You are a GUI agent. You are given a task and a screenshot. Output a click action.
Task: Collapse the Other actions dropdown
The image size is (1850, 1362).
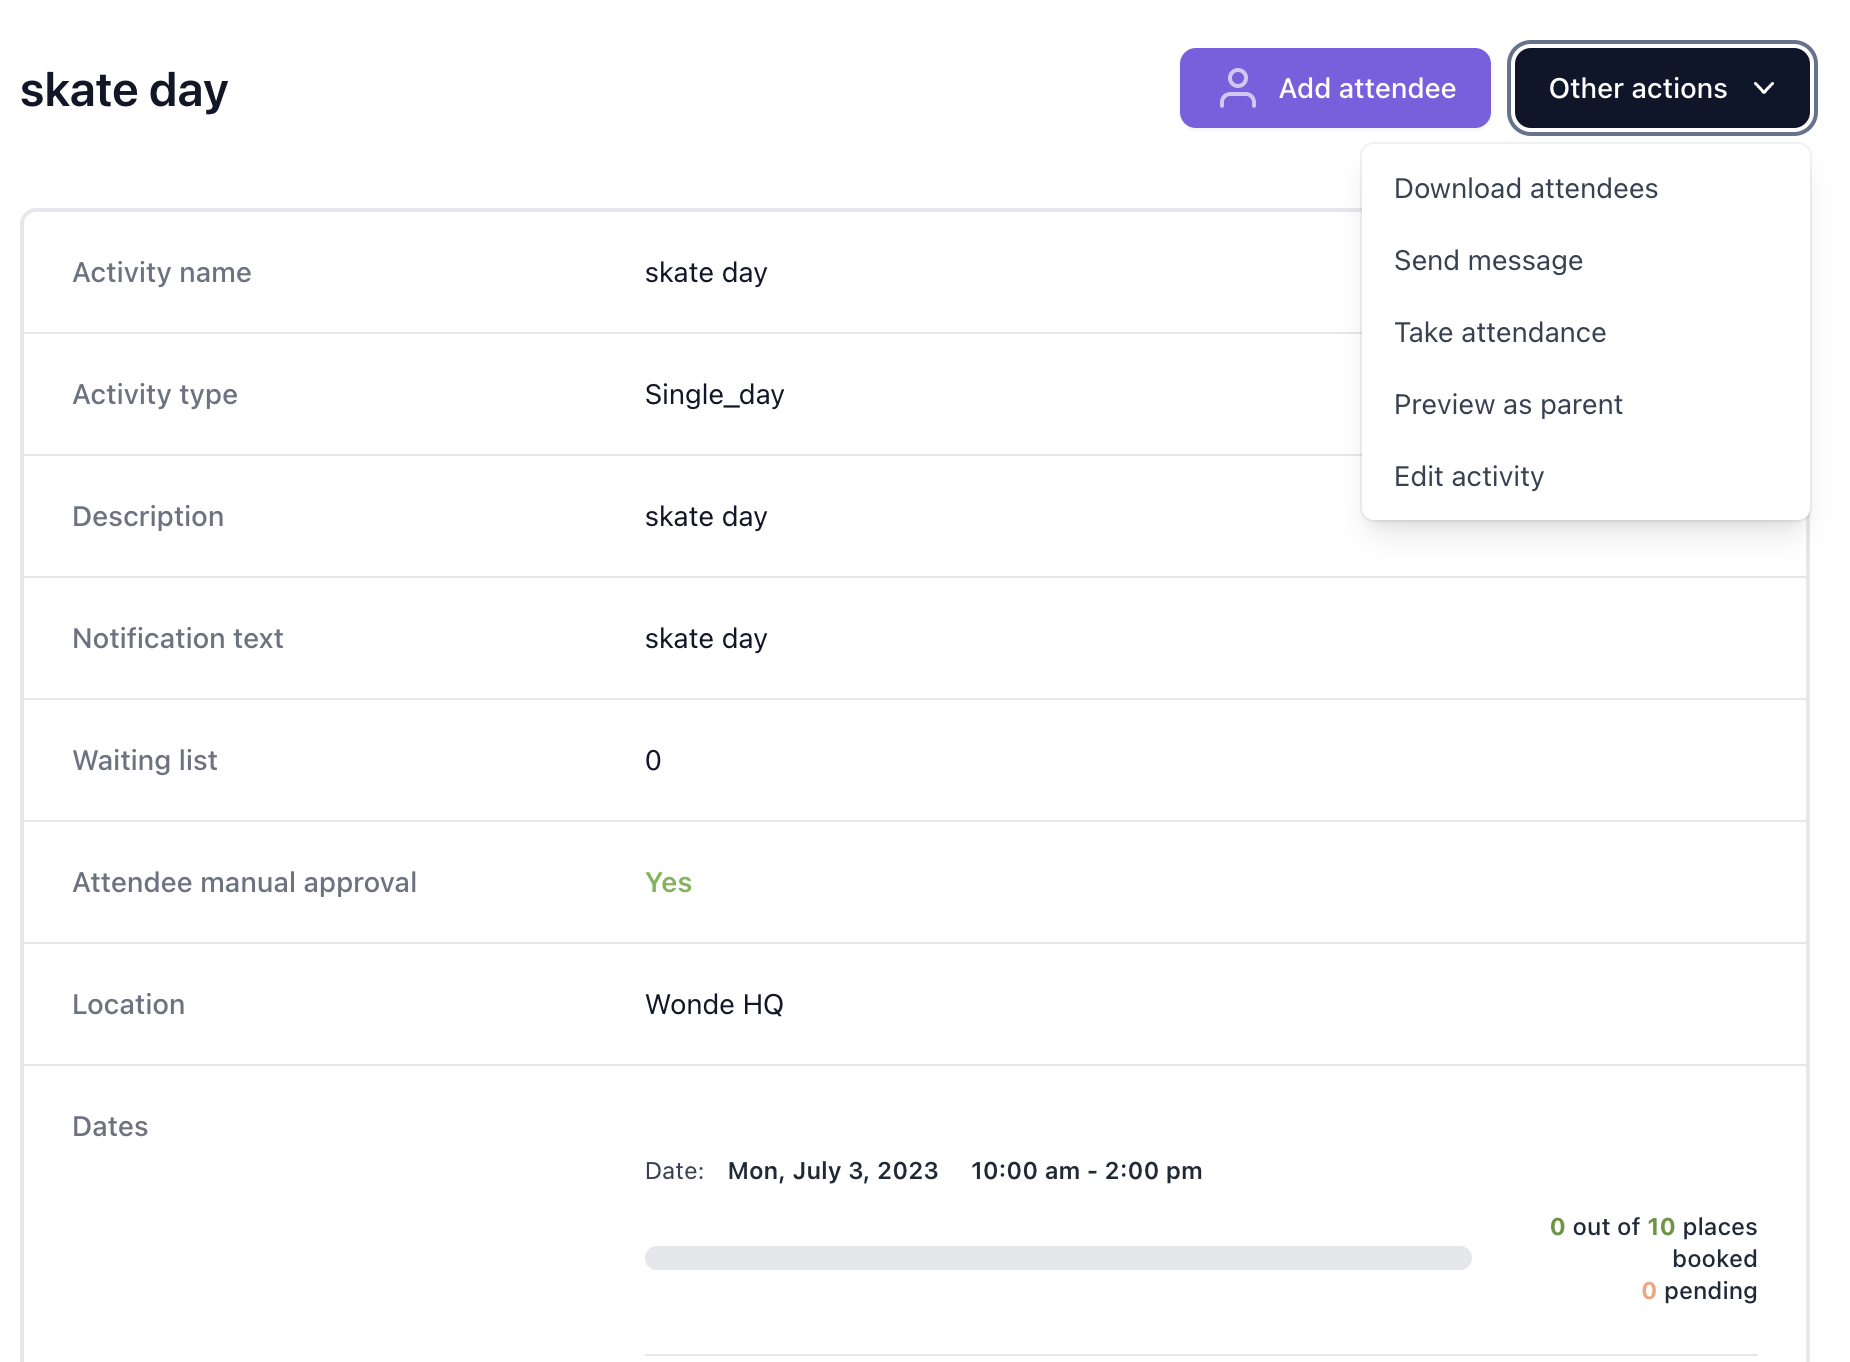(x=1660, y=88)
